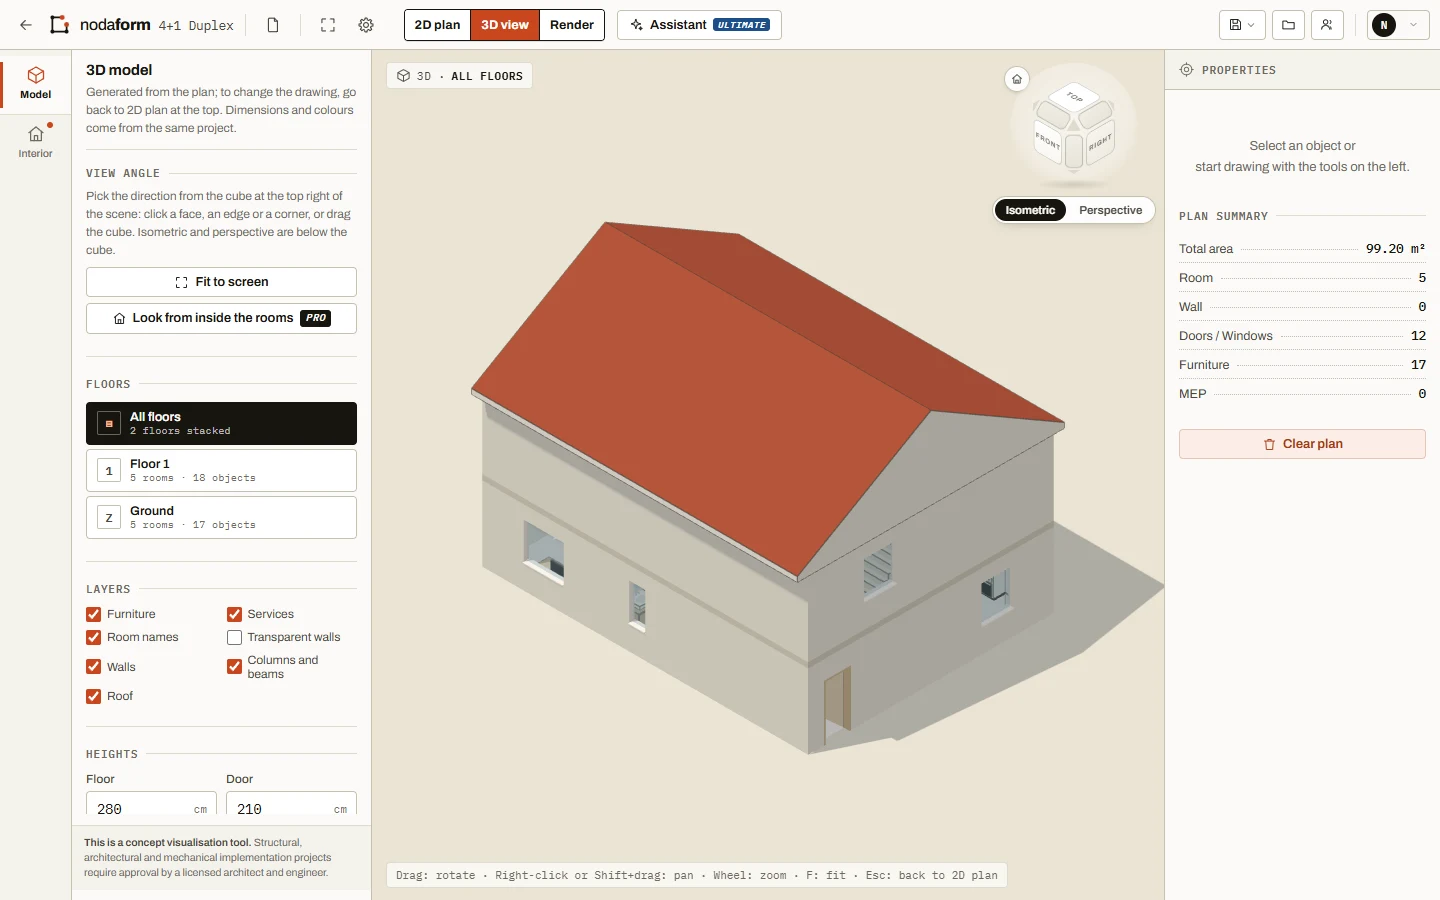Toggle the Furniture layer checkbox

click(93, 614)
